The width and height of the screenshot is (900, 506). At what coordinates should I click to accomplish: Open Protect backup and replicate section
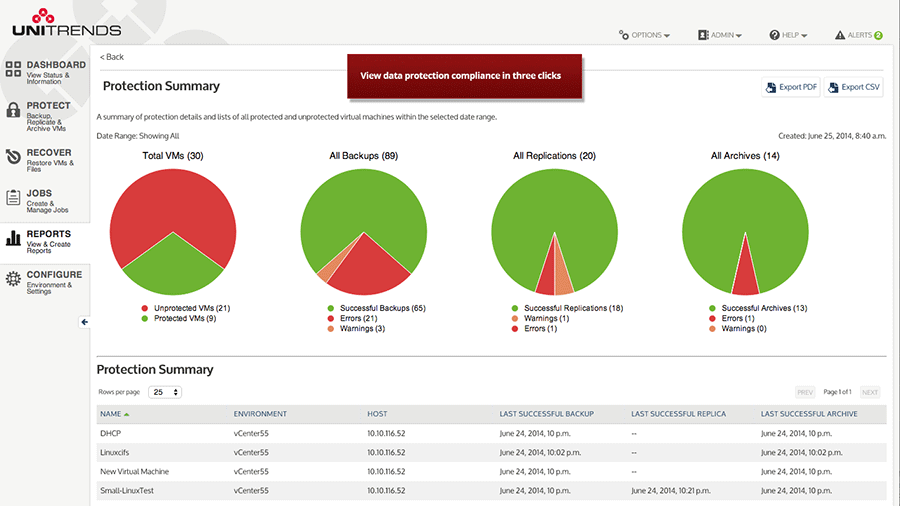45,116
